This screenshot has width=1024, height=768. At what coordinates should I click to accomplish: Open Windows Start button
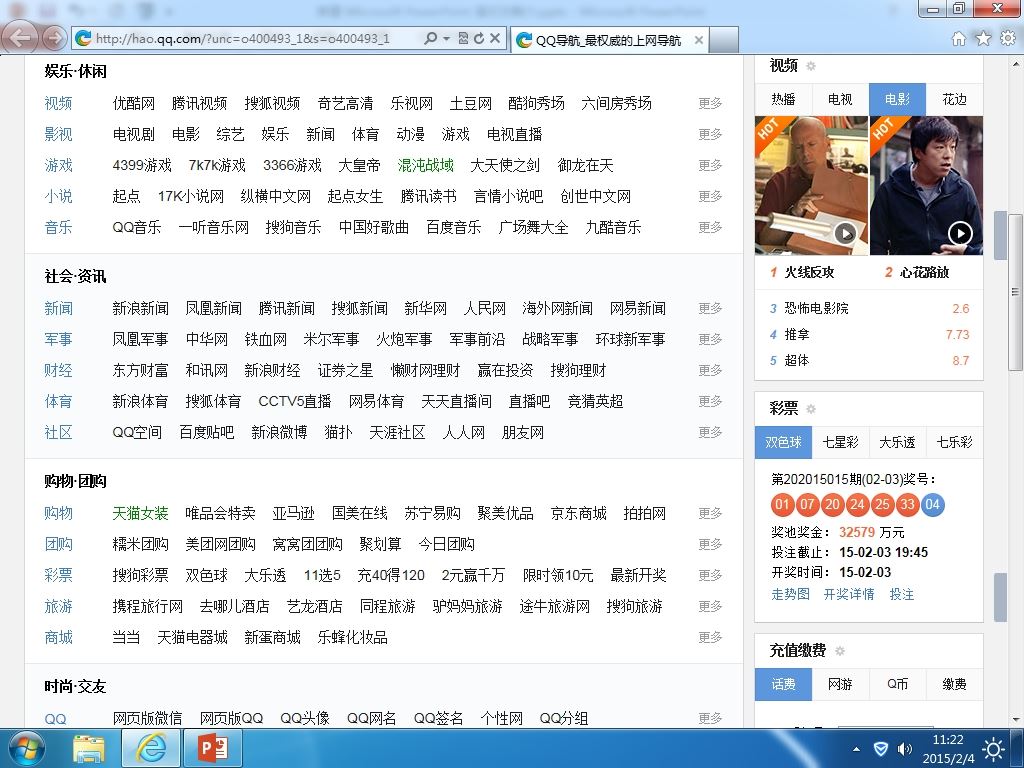(x=25, y=748)
